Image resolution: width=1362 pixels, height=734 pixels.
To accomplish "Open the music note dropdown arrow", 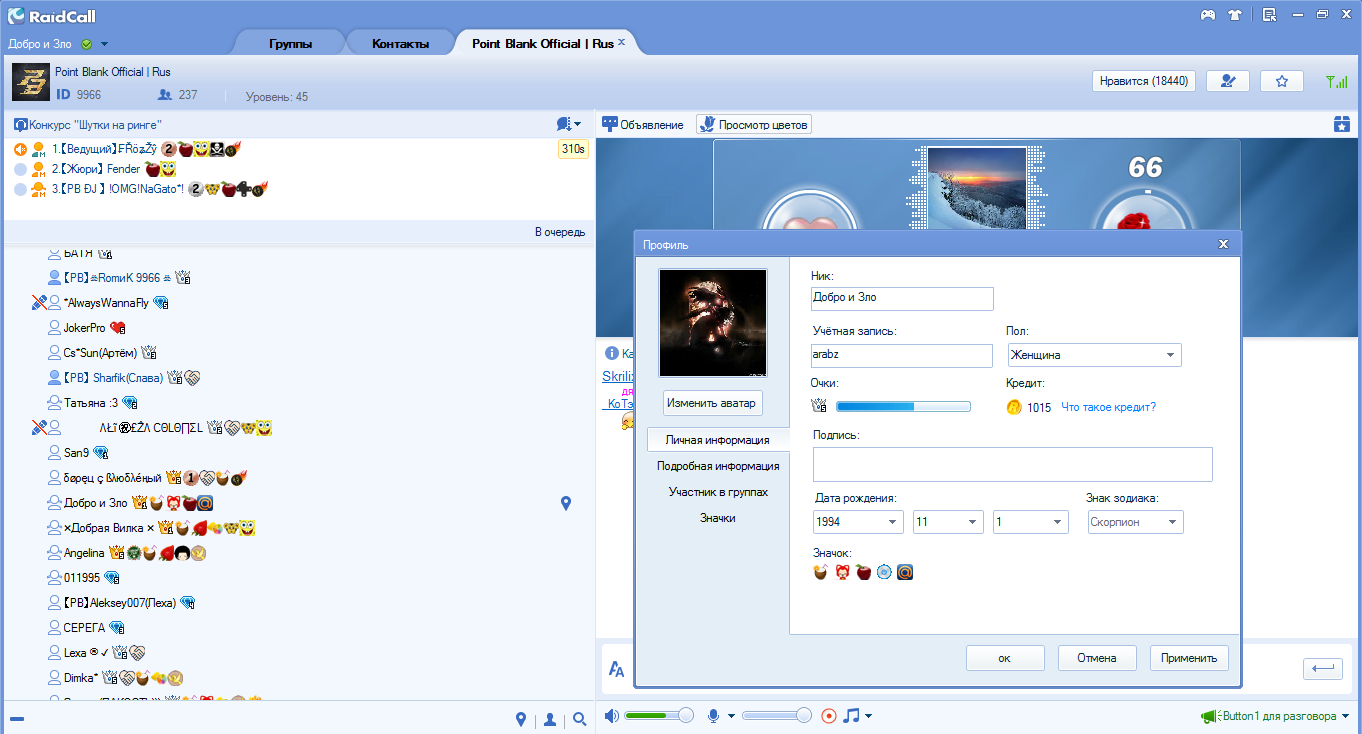I will (x=868, y=716).
